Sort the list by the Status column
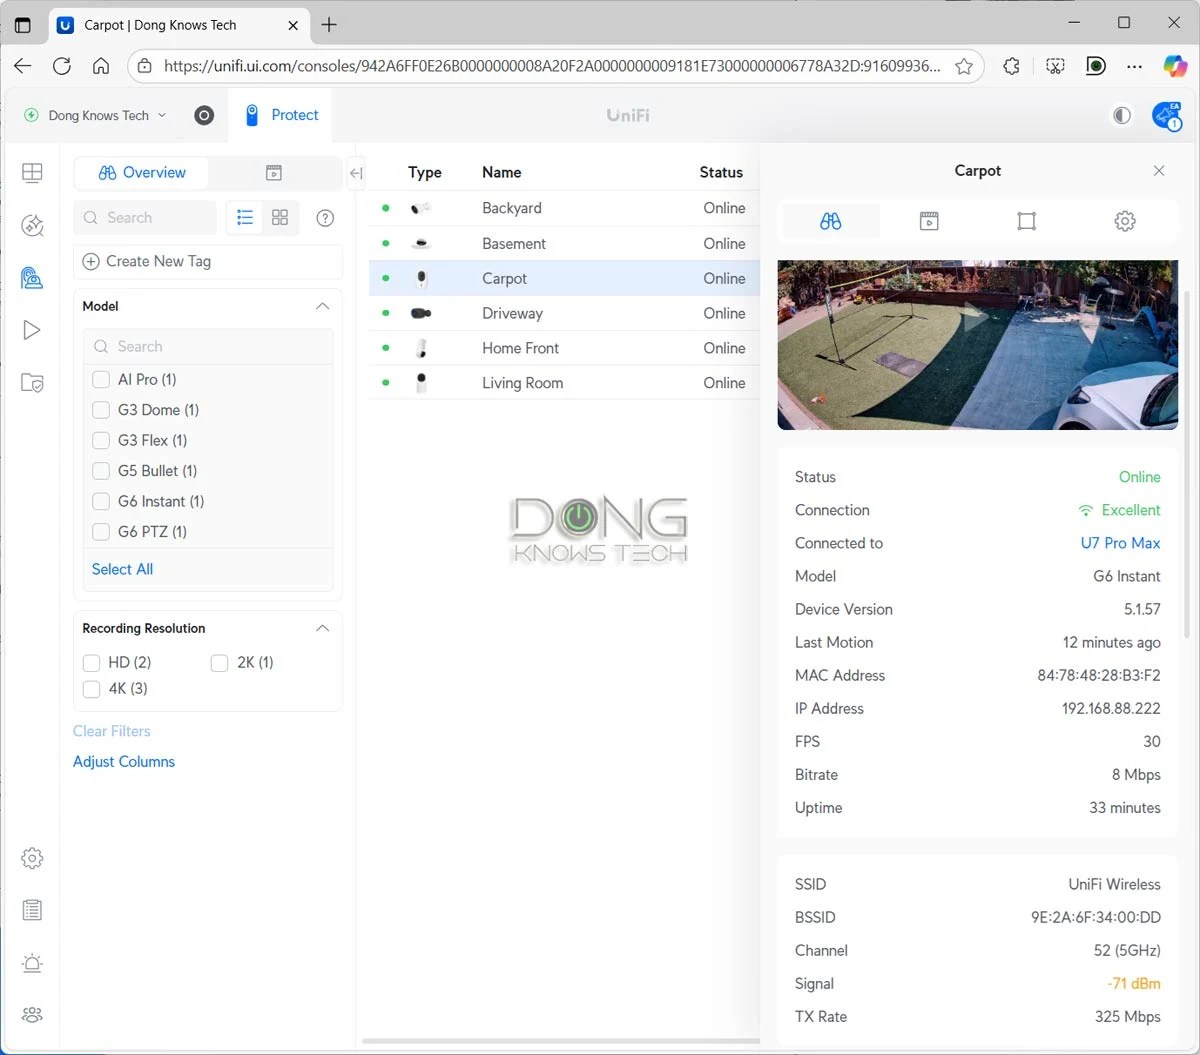The width and height of the screenshot is (1200, 1055). click(721, 172)
